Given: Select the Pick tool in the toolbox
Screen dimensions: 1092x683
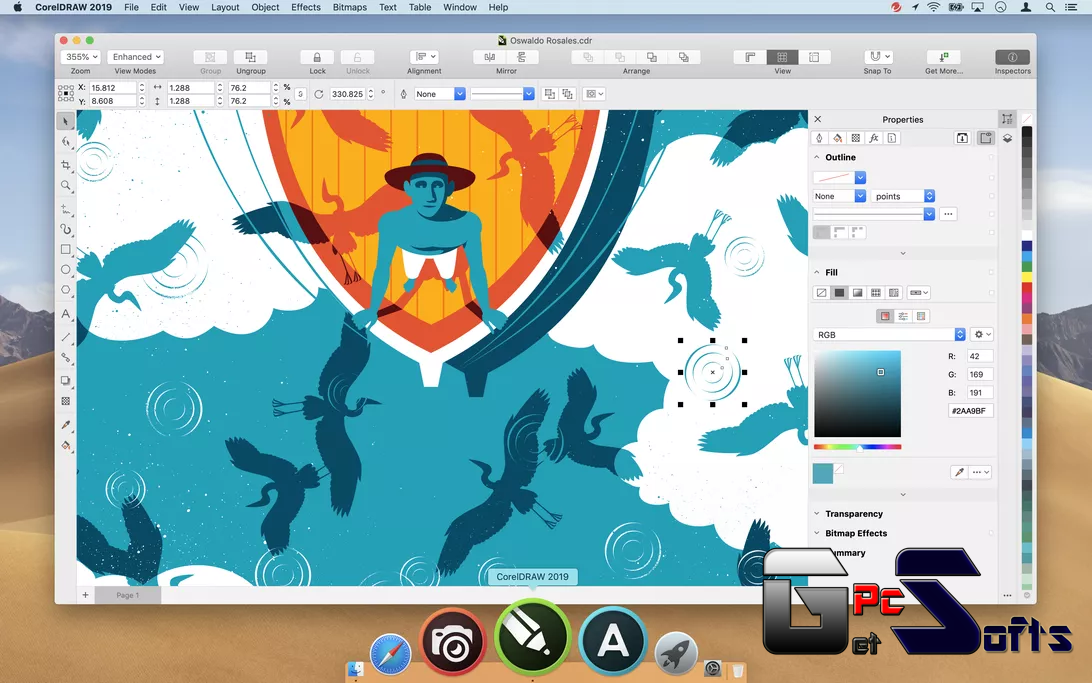Looking at the screenshot, I should (65, 121).
